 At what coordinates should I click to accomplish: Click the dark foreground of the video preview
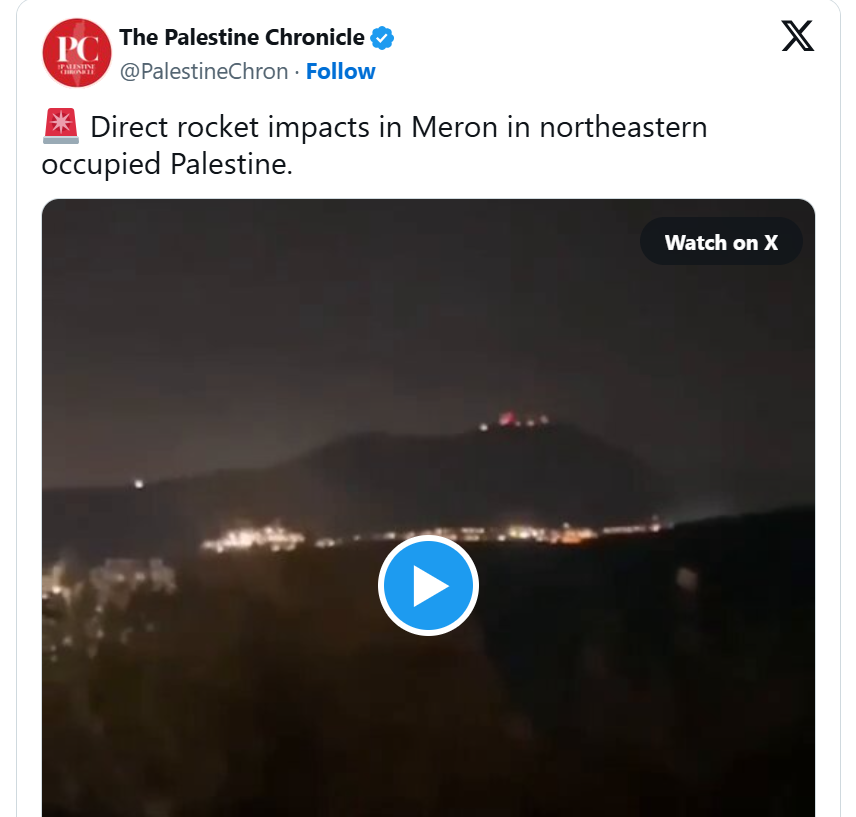click(601, 709)
